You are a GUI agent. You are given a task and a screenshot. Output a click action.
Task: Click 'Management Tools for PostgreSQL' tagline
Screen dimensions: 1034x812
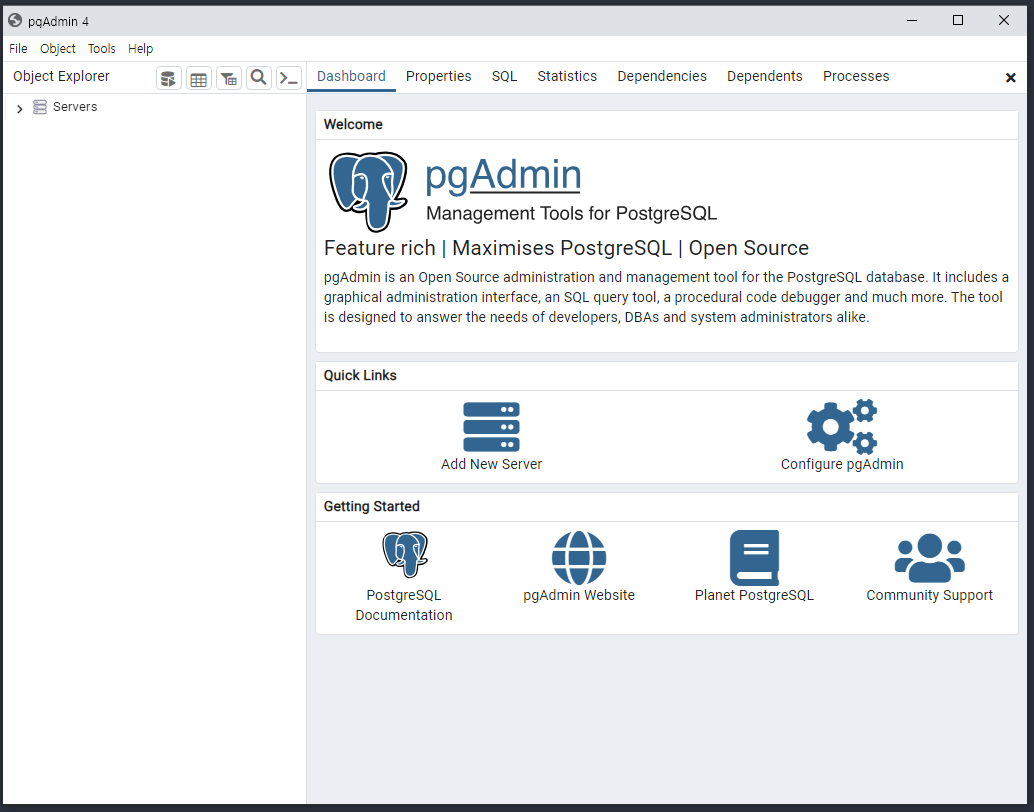click(571, 214)
